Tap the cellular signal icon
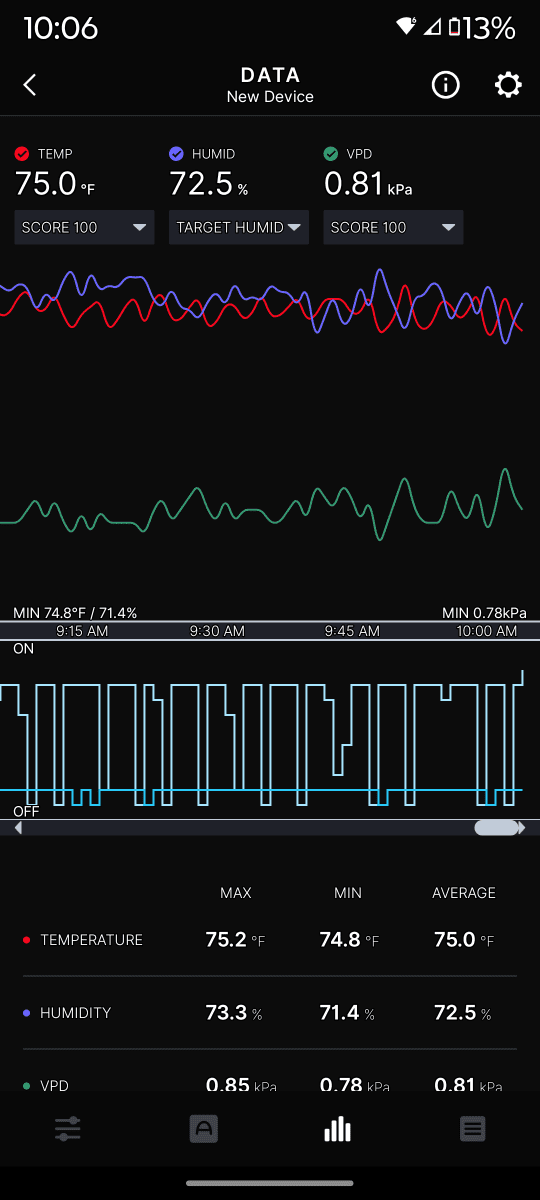 click(432, 27)
